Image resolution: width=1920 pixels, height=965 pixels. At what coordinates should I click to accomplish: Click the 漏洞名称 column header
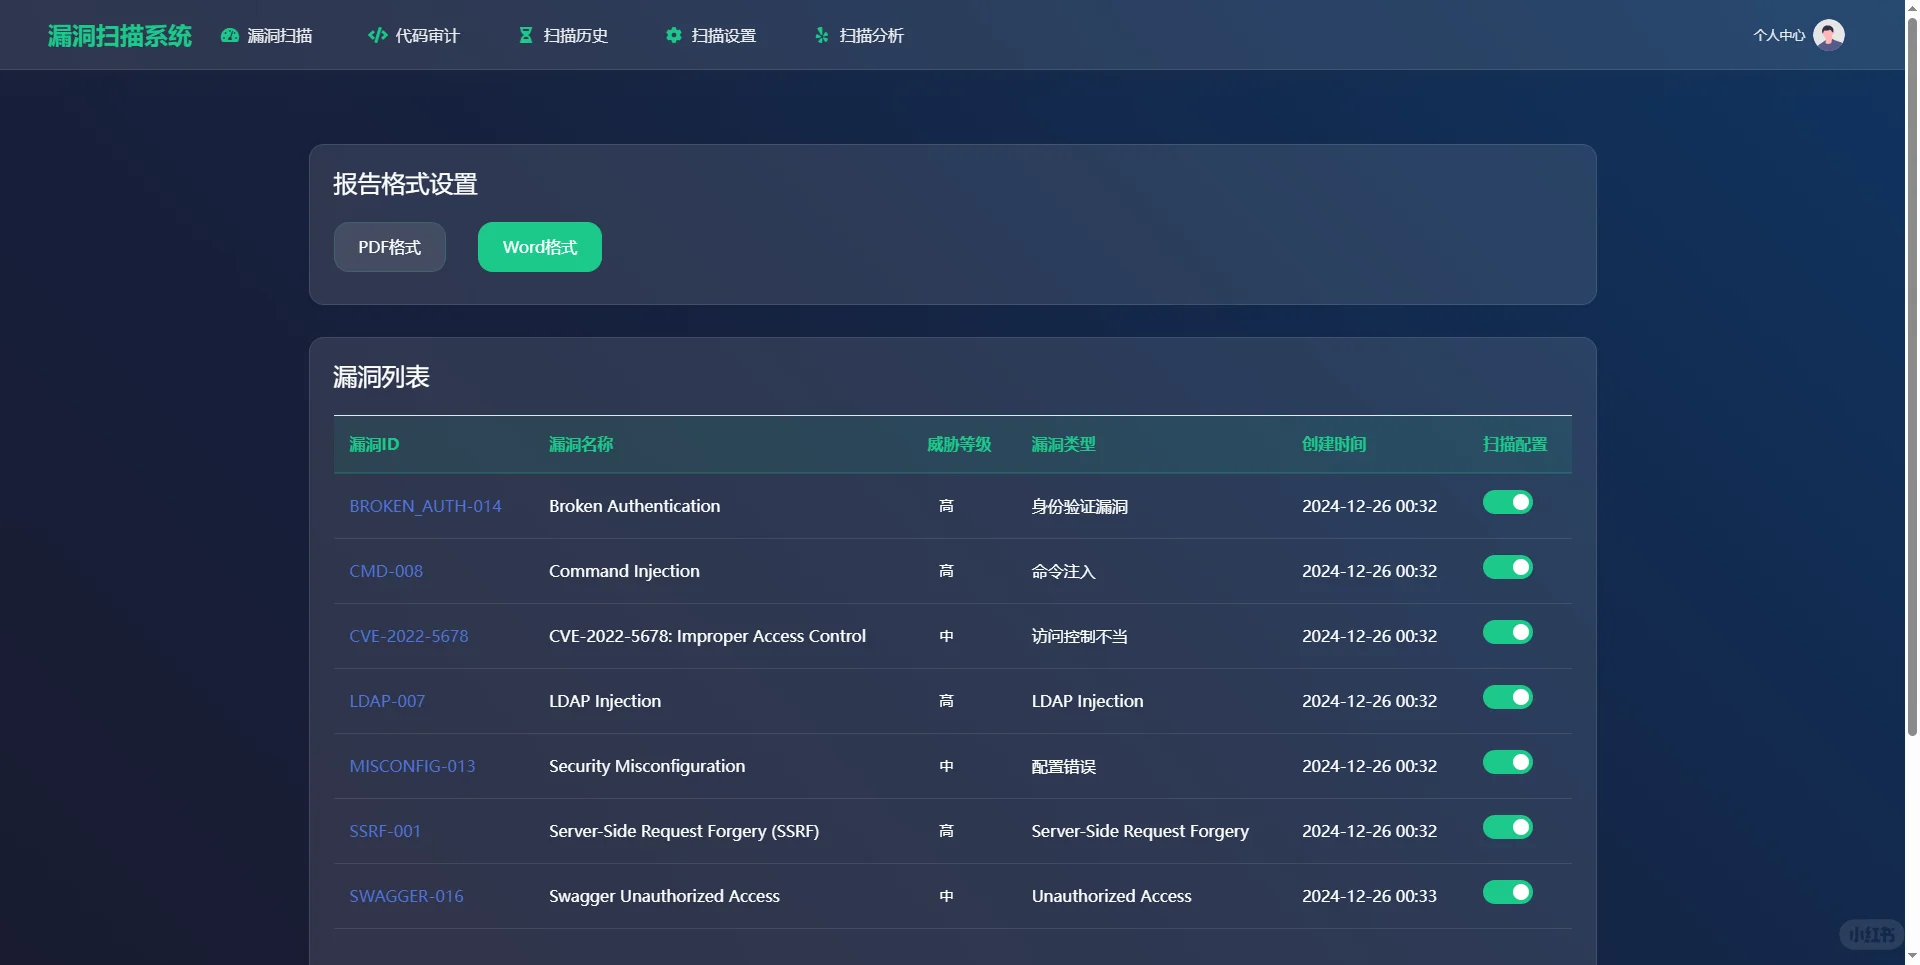pyautogui.click(x=581, y=444)
